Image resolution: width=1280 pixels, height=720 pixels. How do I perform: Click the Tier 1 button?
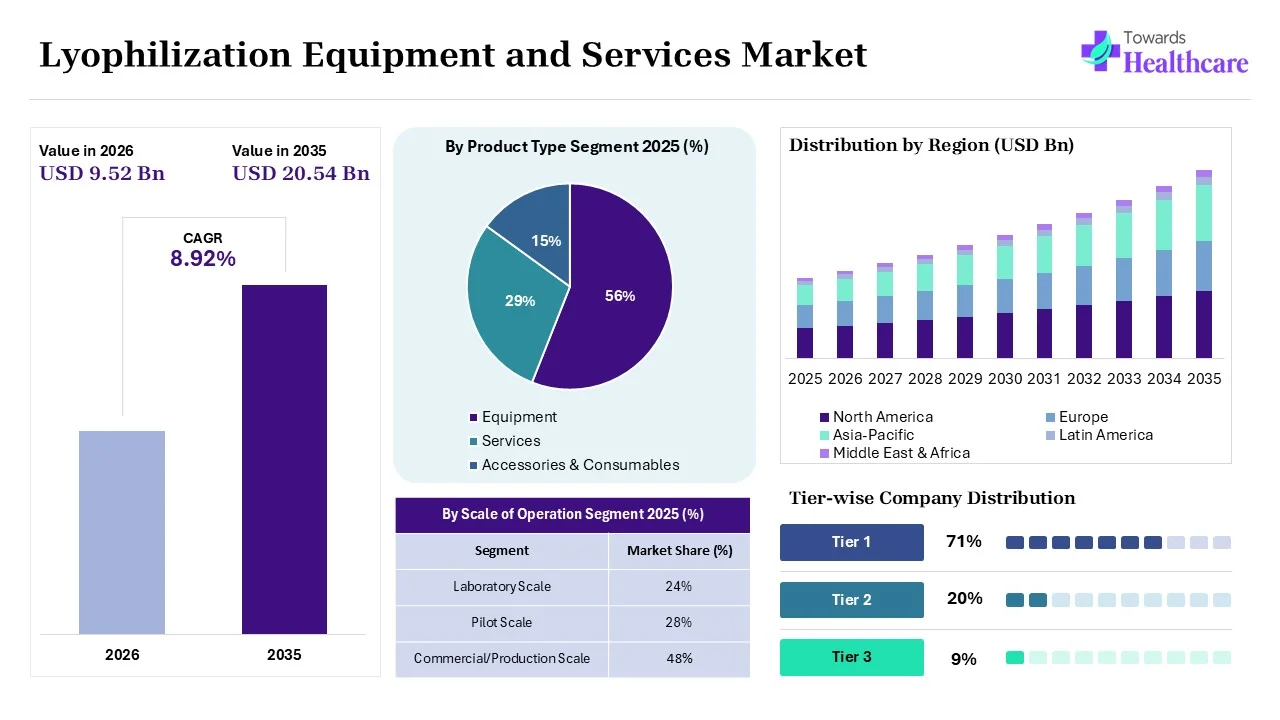pos(852,542)
